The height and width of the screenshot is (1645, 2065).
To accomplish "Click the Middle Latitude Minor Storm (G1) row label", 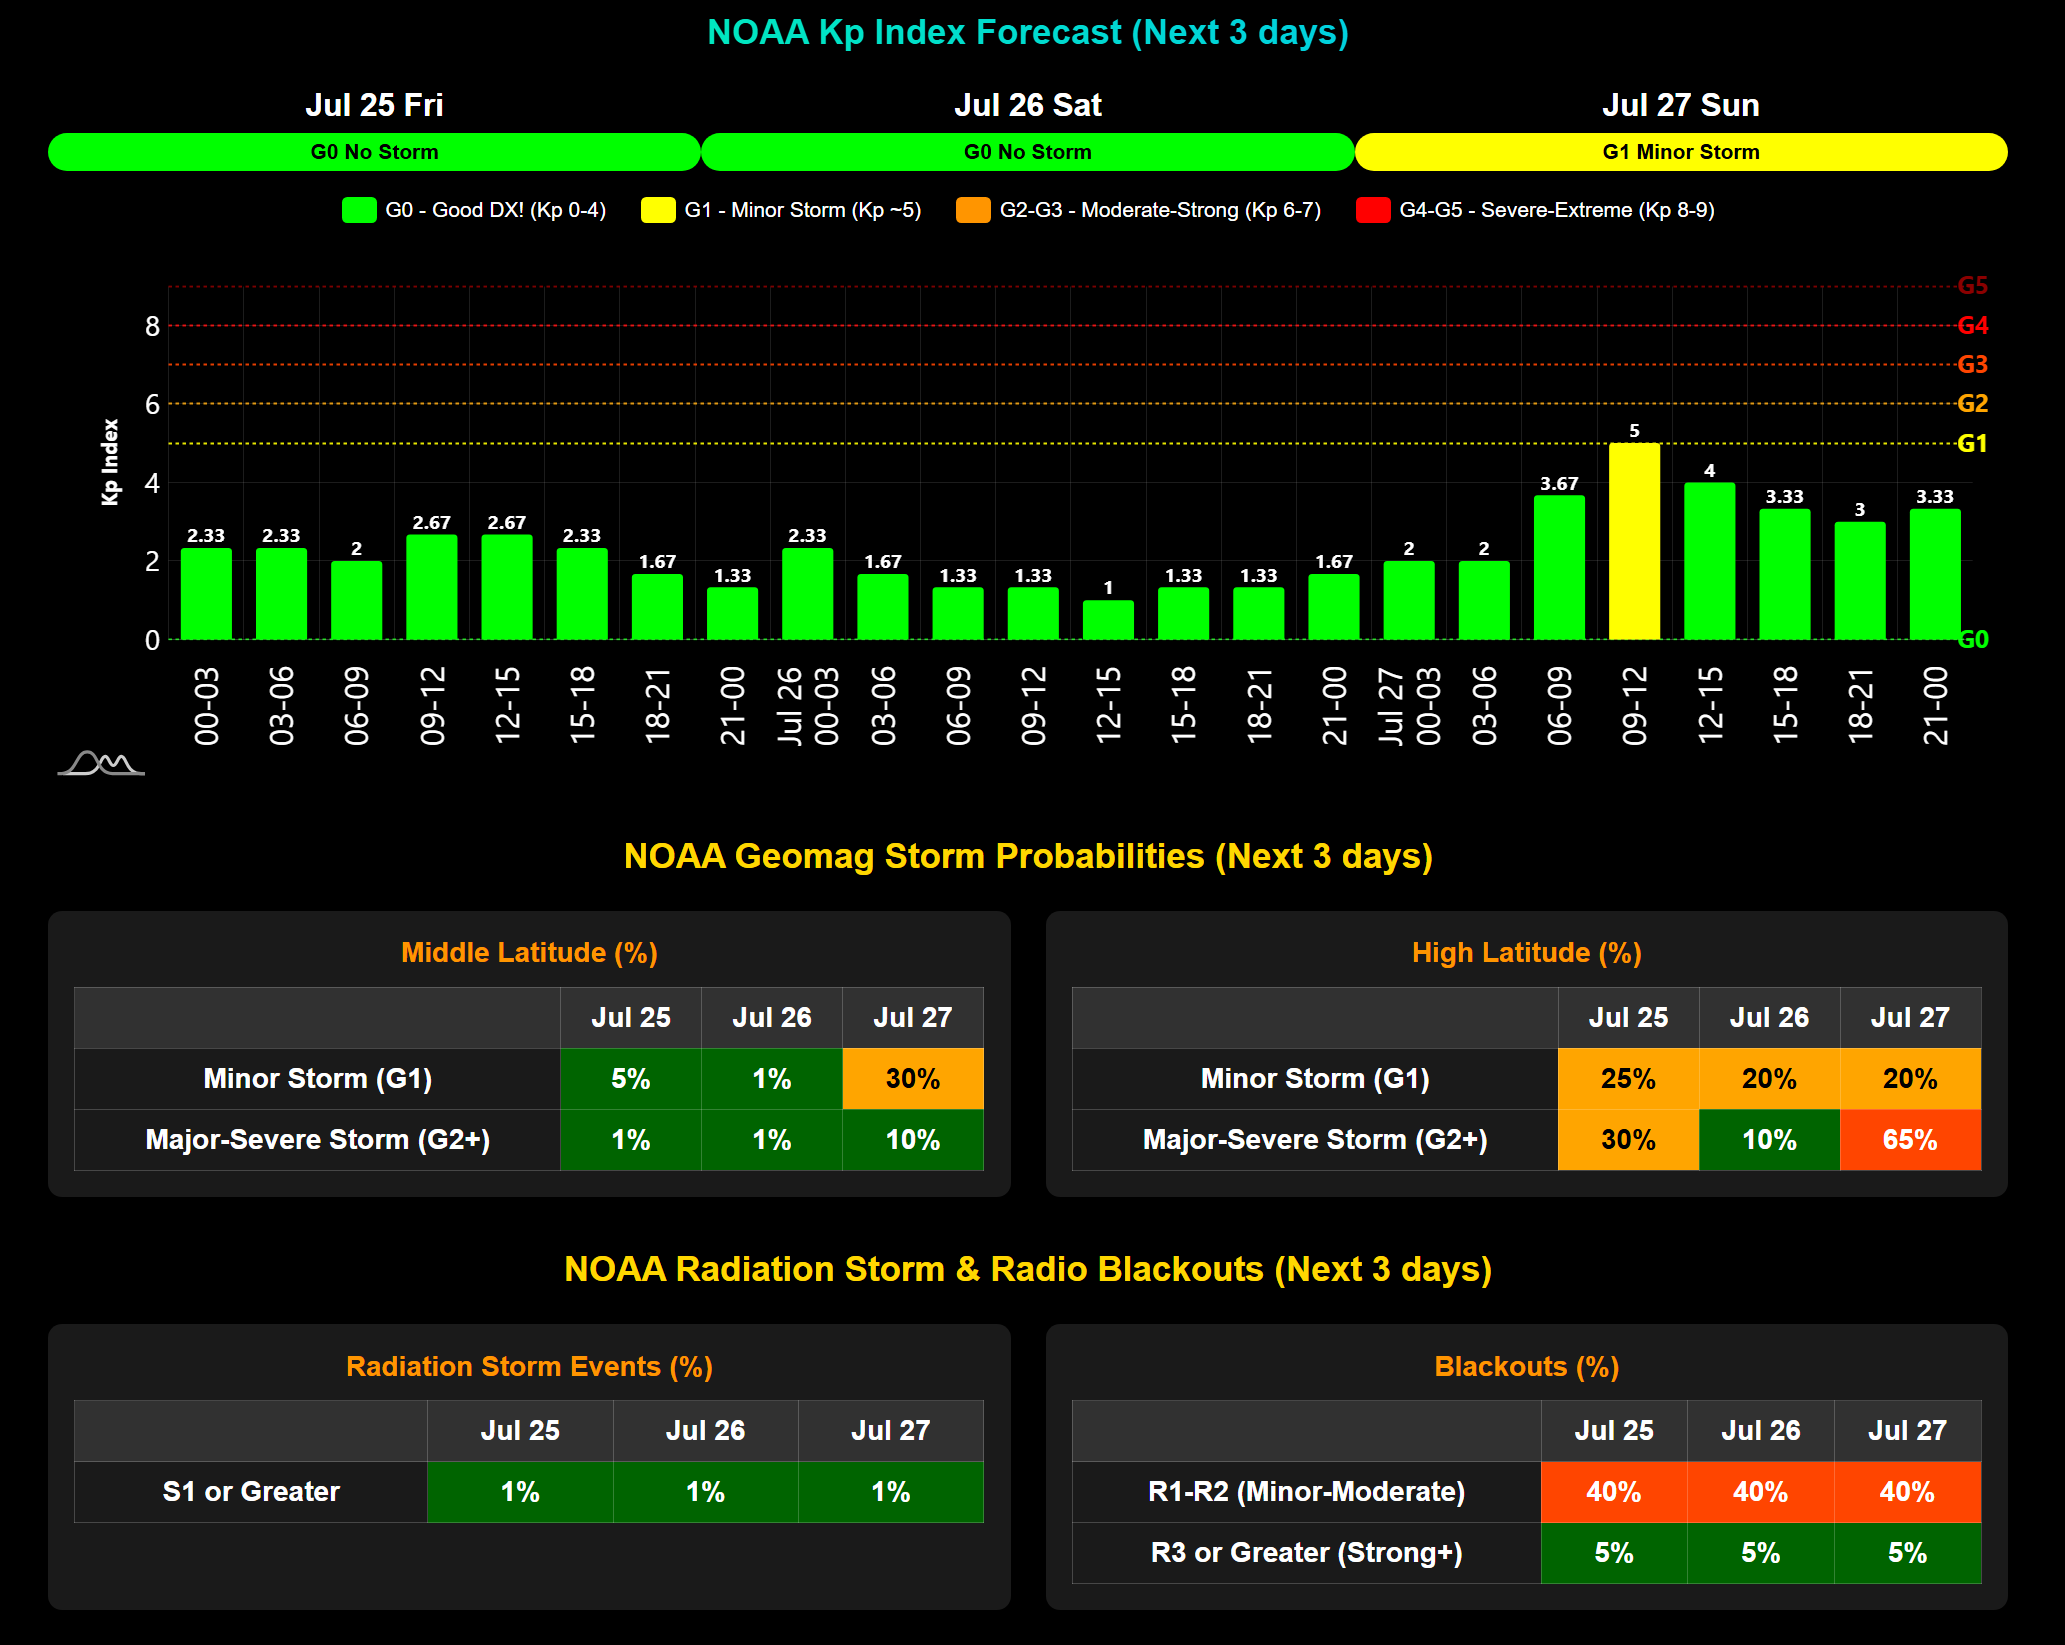I will (318, 1079).
